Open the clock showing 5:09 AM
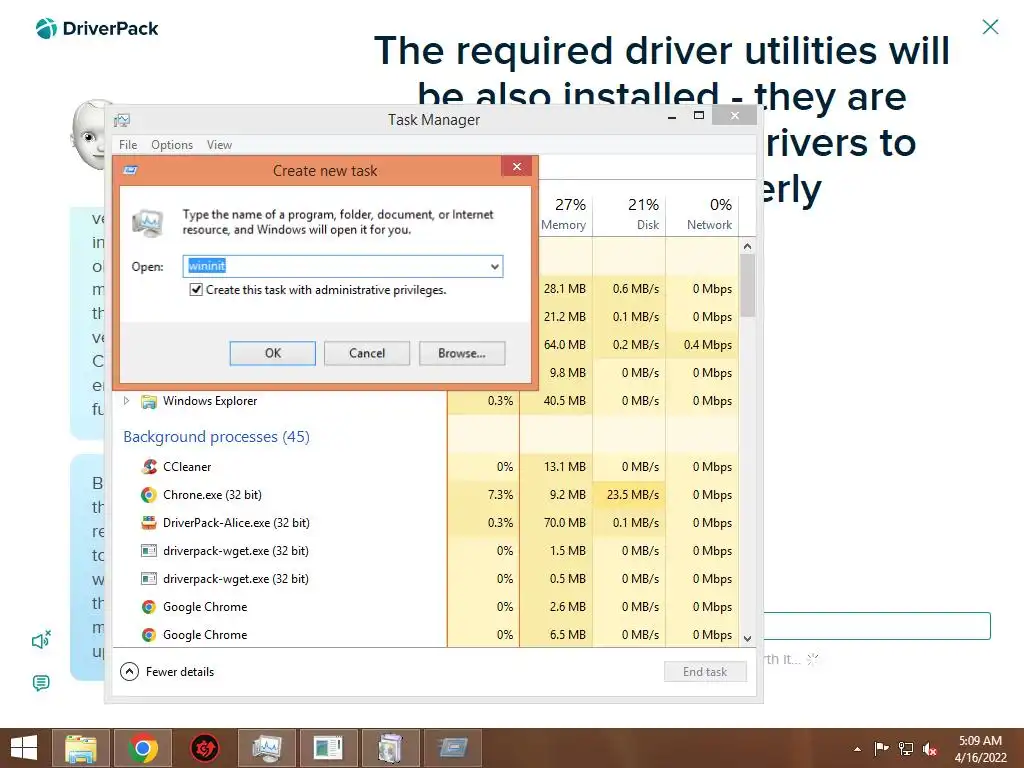Screen dimensions: 1024x768 980,749
